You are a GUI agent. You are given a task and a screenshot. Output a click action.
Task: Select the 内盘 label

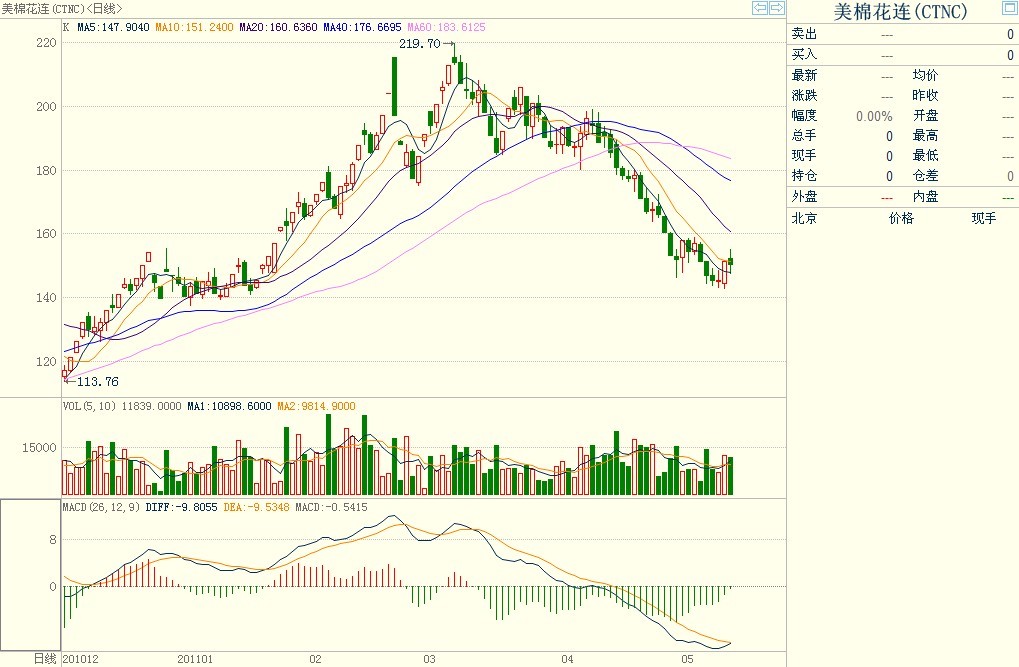coord(925,196)
